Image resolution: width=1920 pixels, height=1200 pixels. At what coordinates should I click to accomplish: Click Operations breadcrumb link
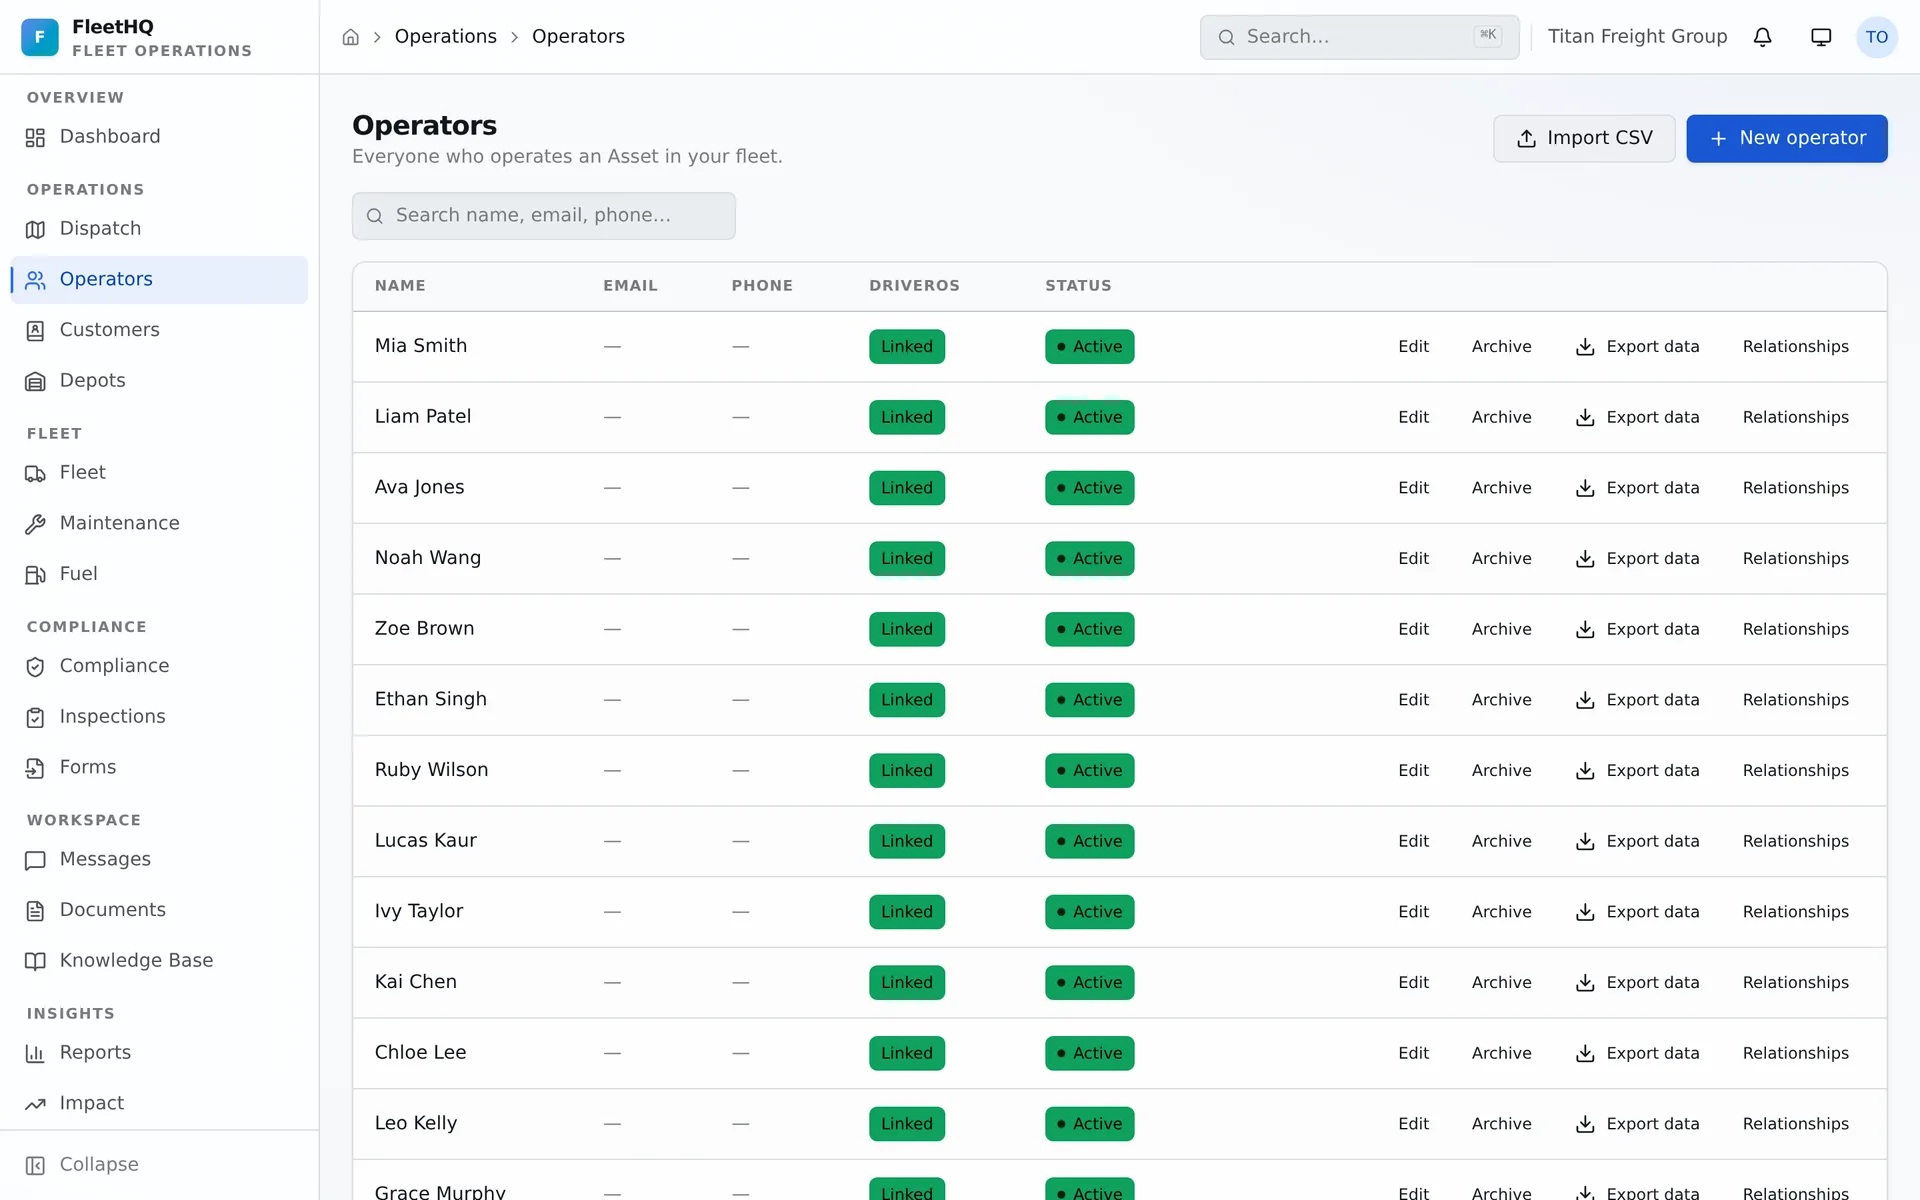point(445,37)
